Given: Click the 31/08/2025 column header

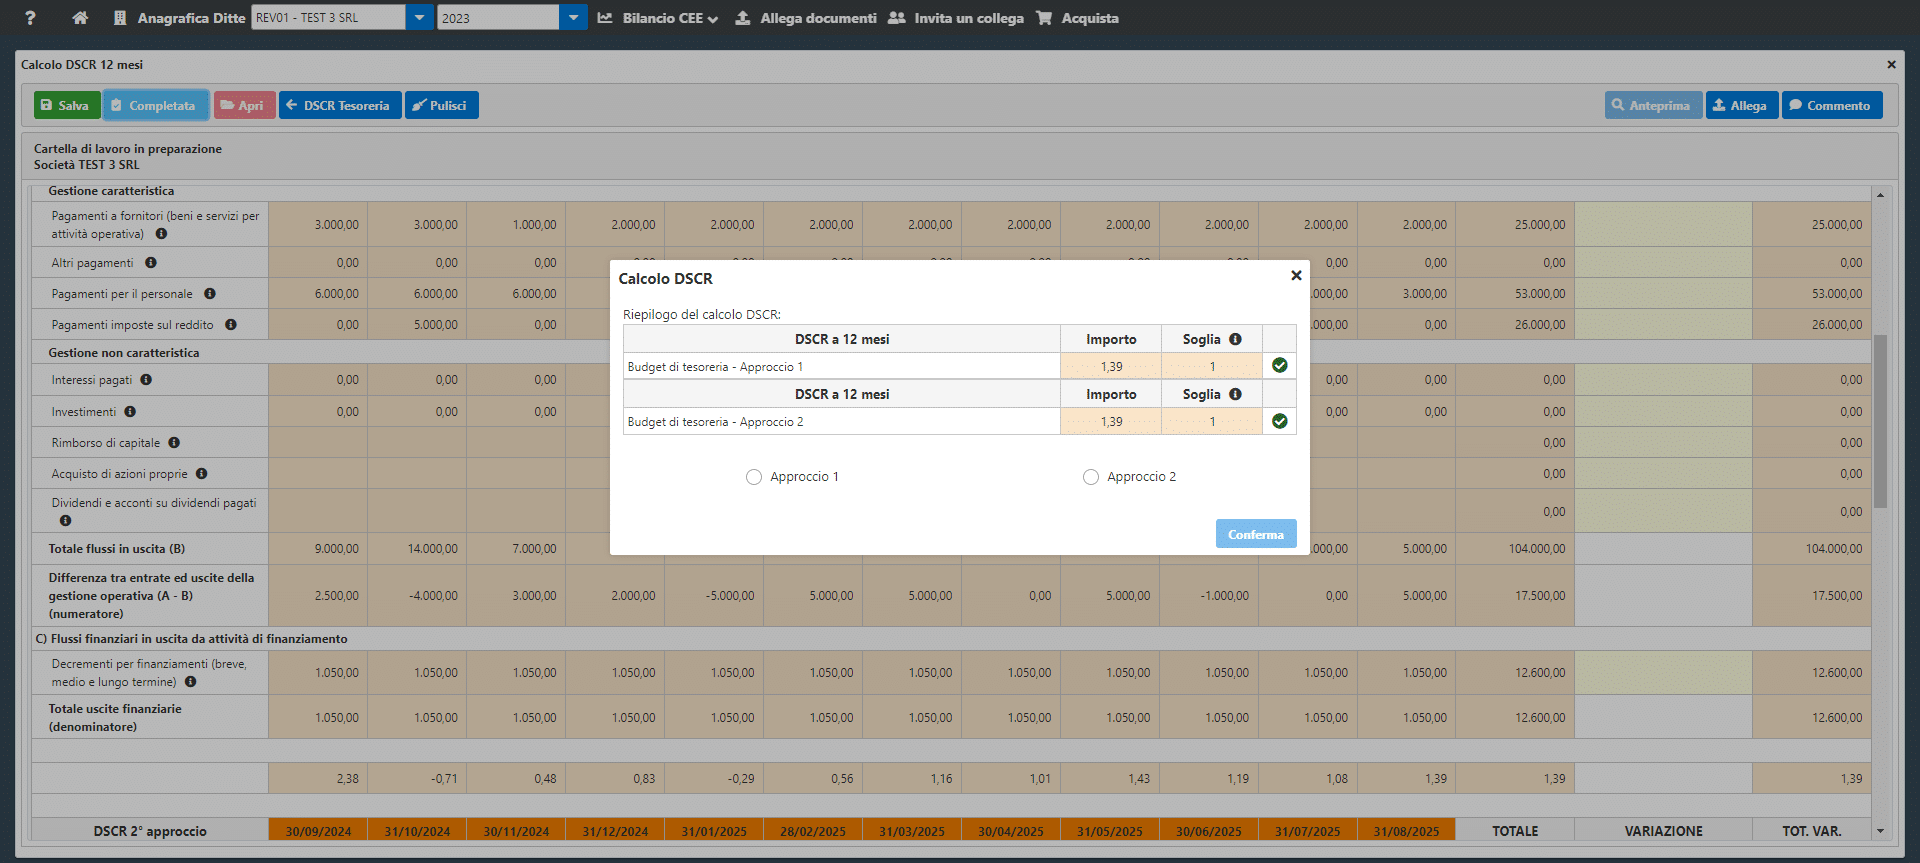Looking at the screenshot, I should point(1406,831).
